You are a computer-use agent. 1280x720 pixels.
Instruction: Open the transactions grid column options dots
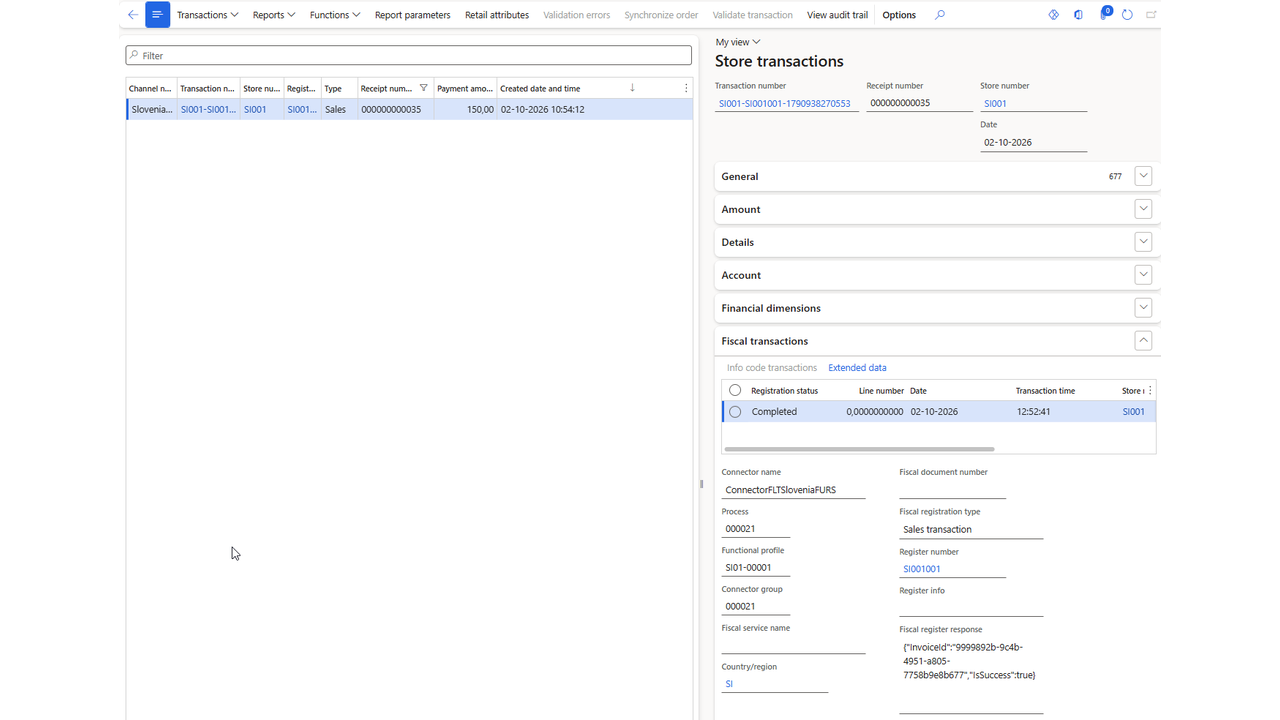(x=685, y=88)
